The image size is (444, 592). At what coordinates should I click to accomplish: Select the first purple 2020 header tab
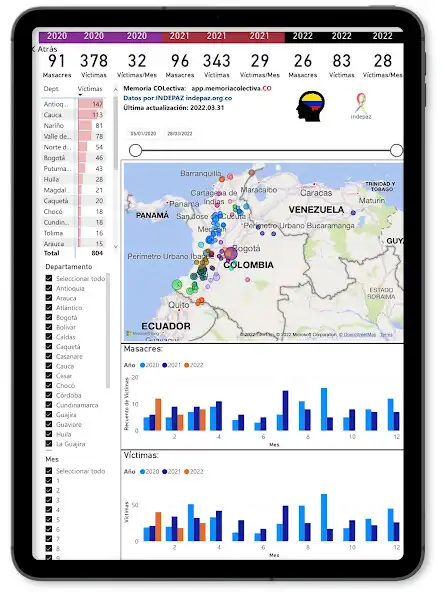coord(57,36)
